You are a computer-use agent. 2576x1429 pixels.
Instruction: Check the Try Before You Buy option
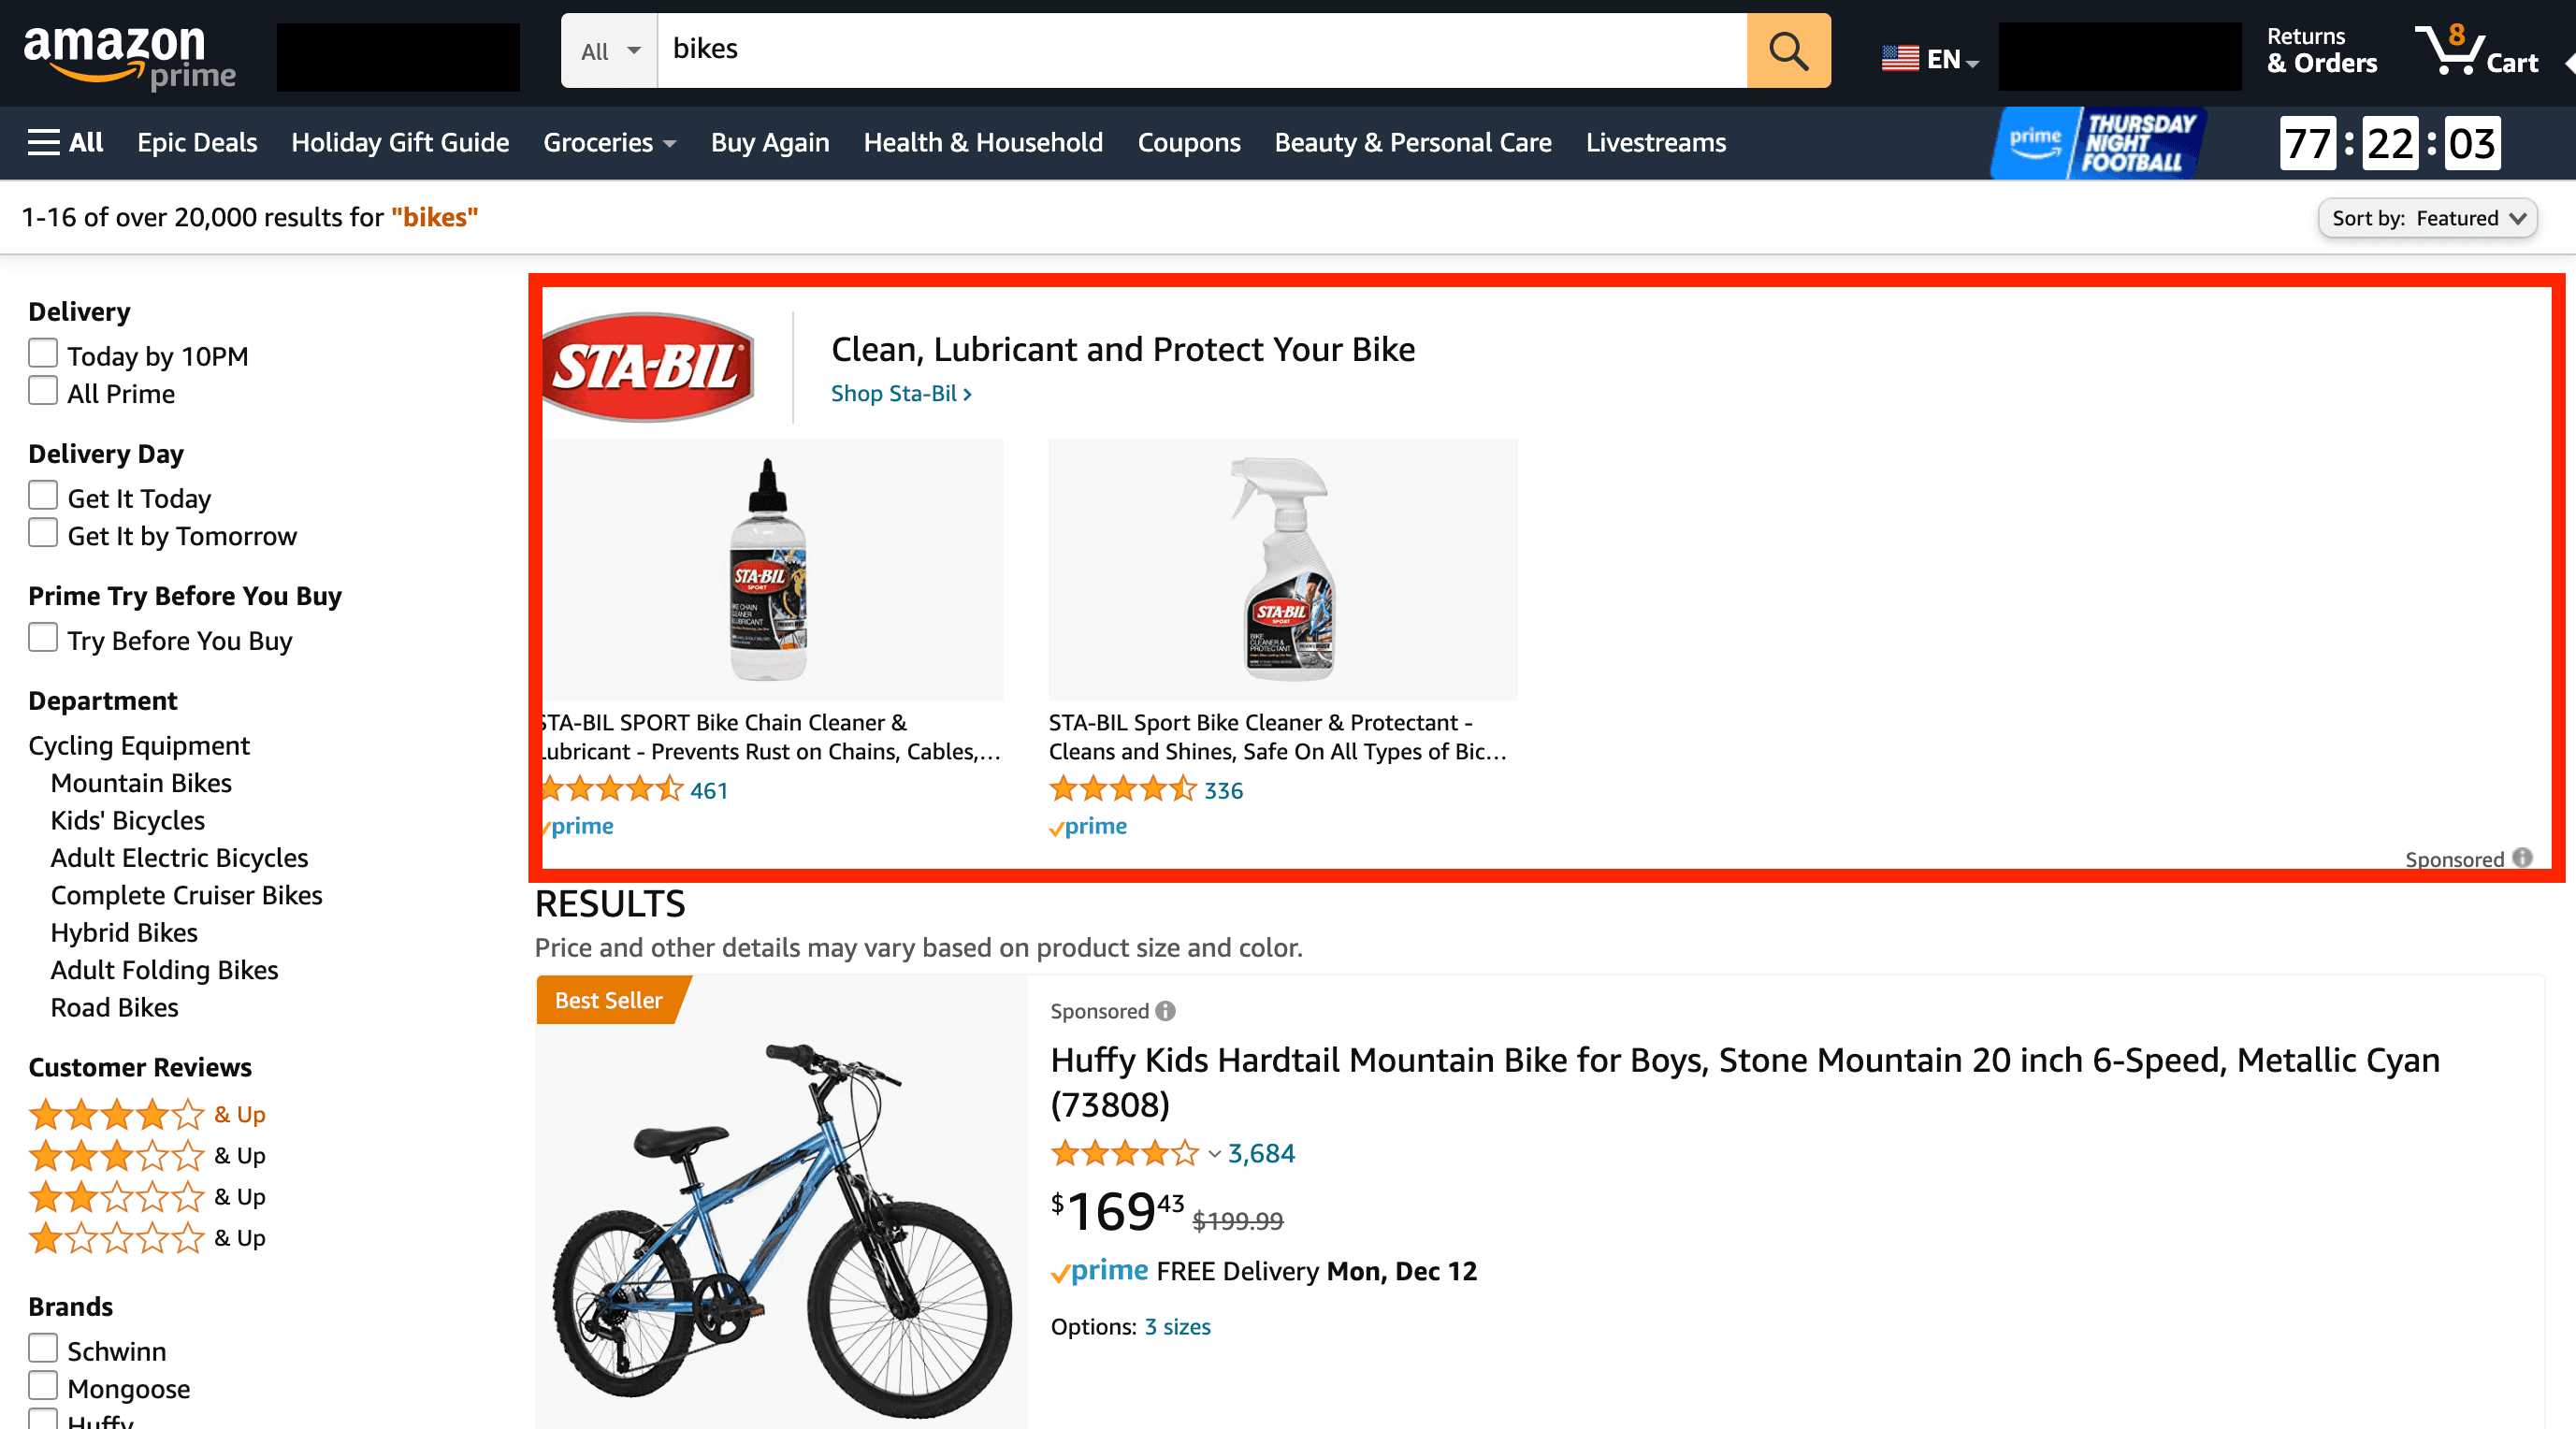(x=42, y=637)
